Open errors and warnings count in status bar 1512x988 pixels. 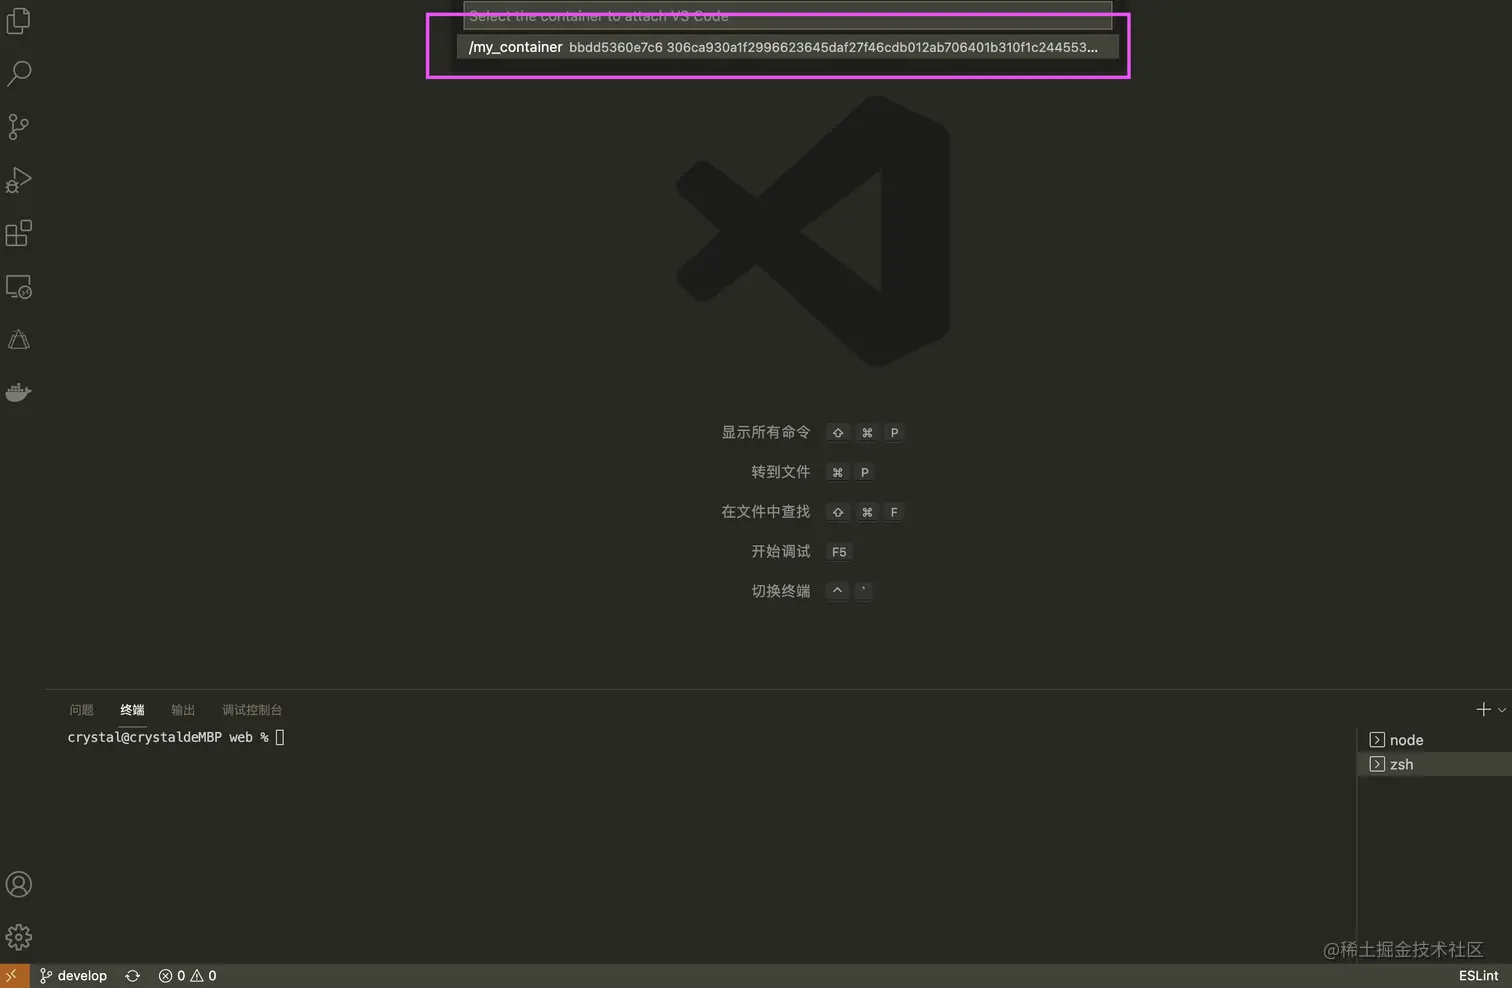pyautogui.click(x=187, y=976)
